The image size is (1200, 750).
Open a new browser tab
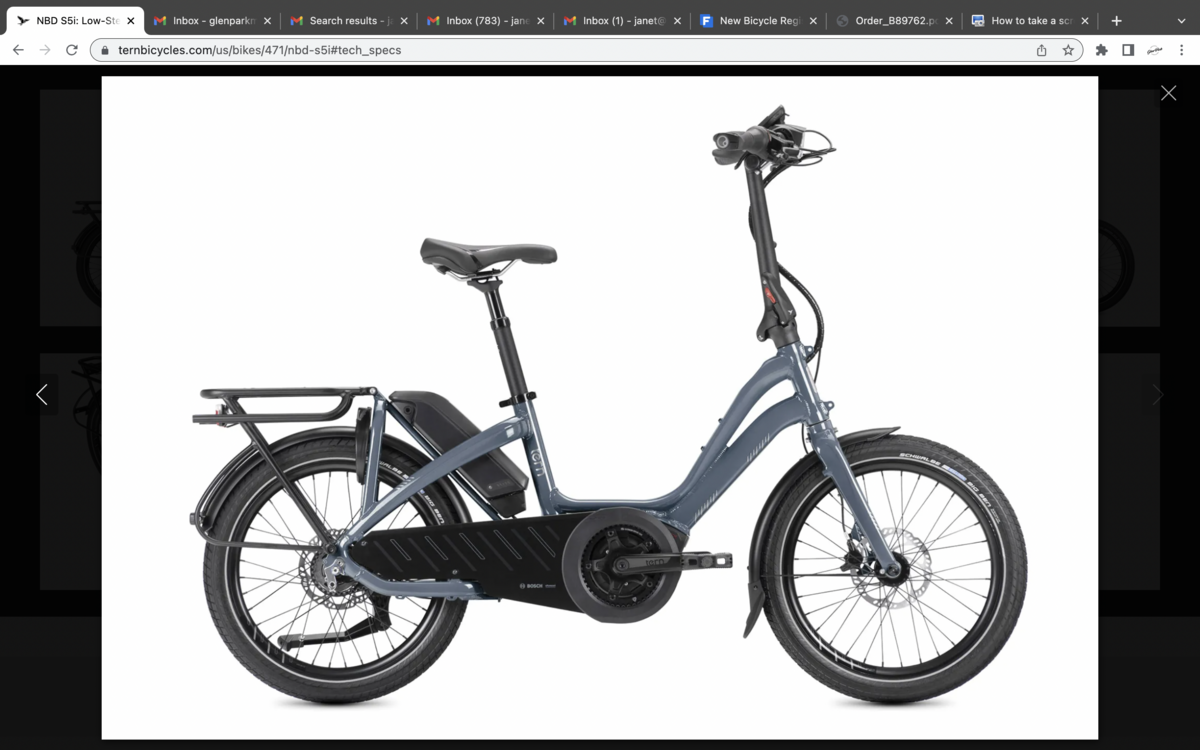click(1116, 19)
